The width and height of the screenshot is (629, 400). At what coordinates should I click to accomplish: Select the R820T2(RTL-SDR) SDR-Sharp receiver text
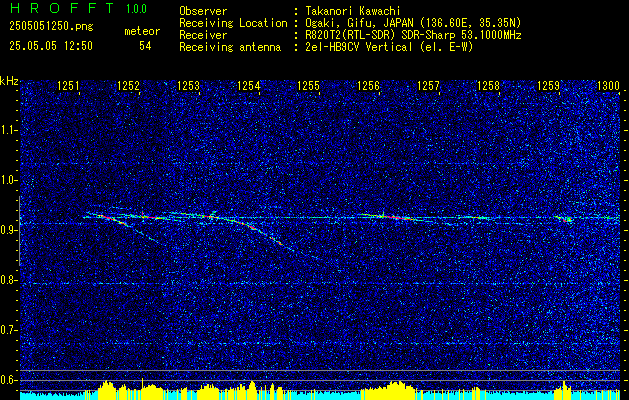tap(413, 35)
